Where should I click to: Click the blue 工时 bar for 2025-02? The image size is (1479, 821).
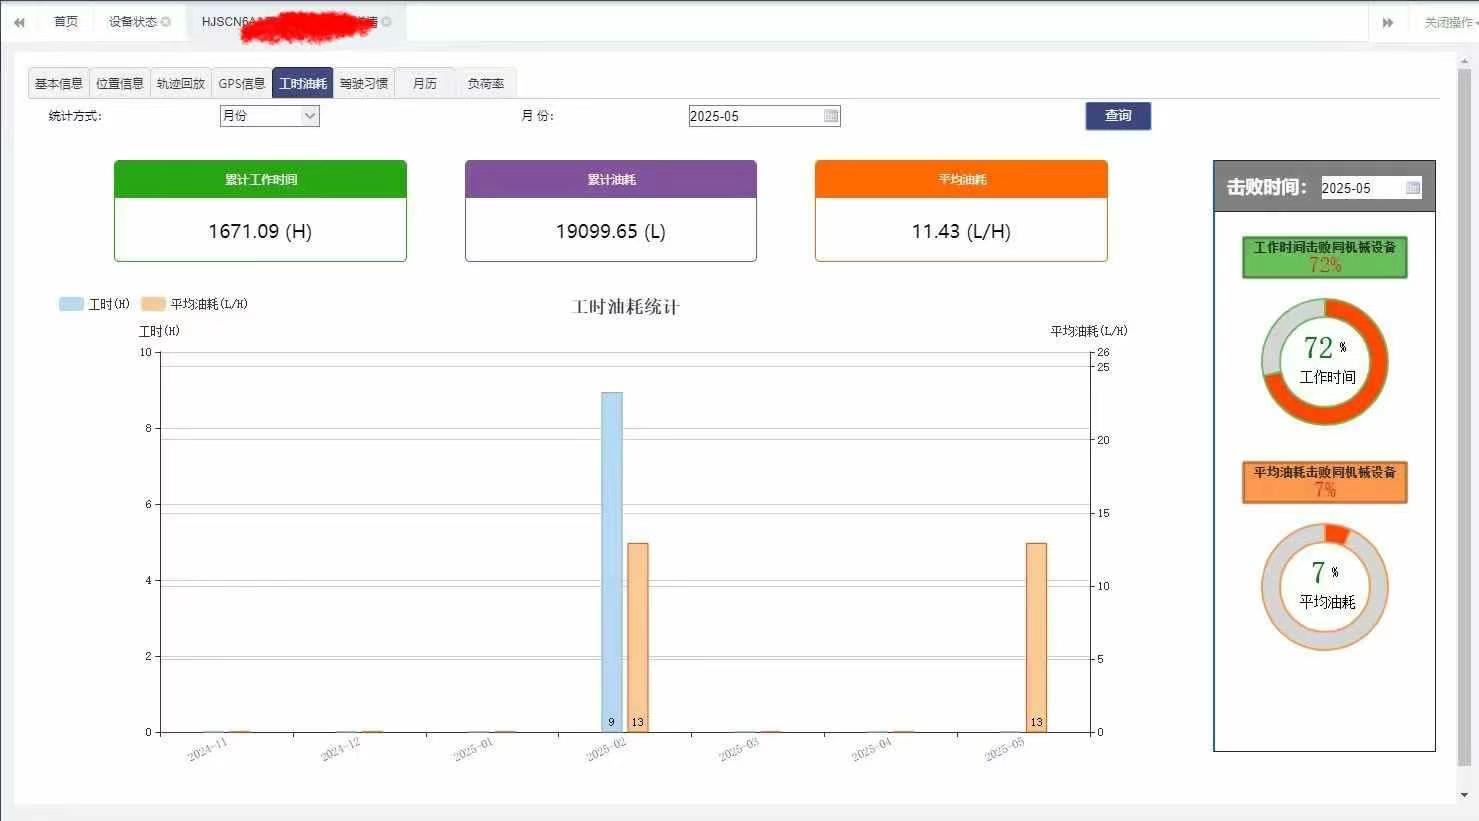tap(611, 560)
